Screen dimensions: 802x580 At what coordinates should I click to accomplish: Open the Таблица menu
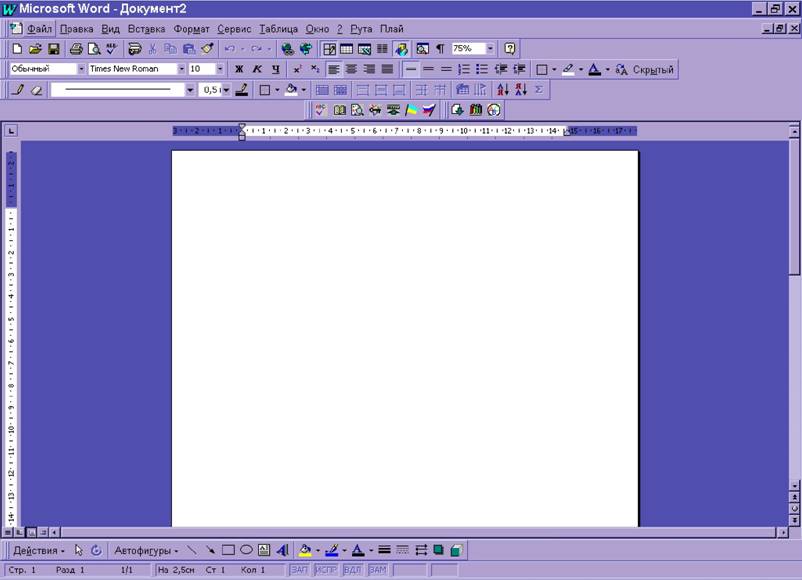pyautogui.click(x=278, y=29)
